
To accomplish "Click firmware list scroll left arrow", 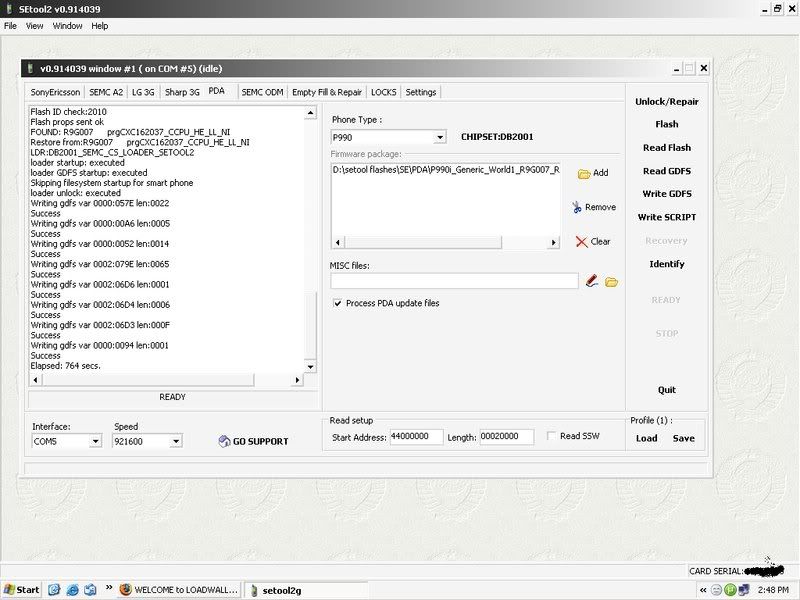I will point(337,242).
